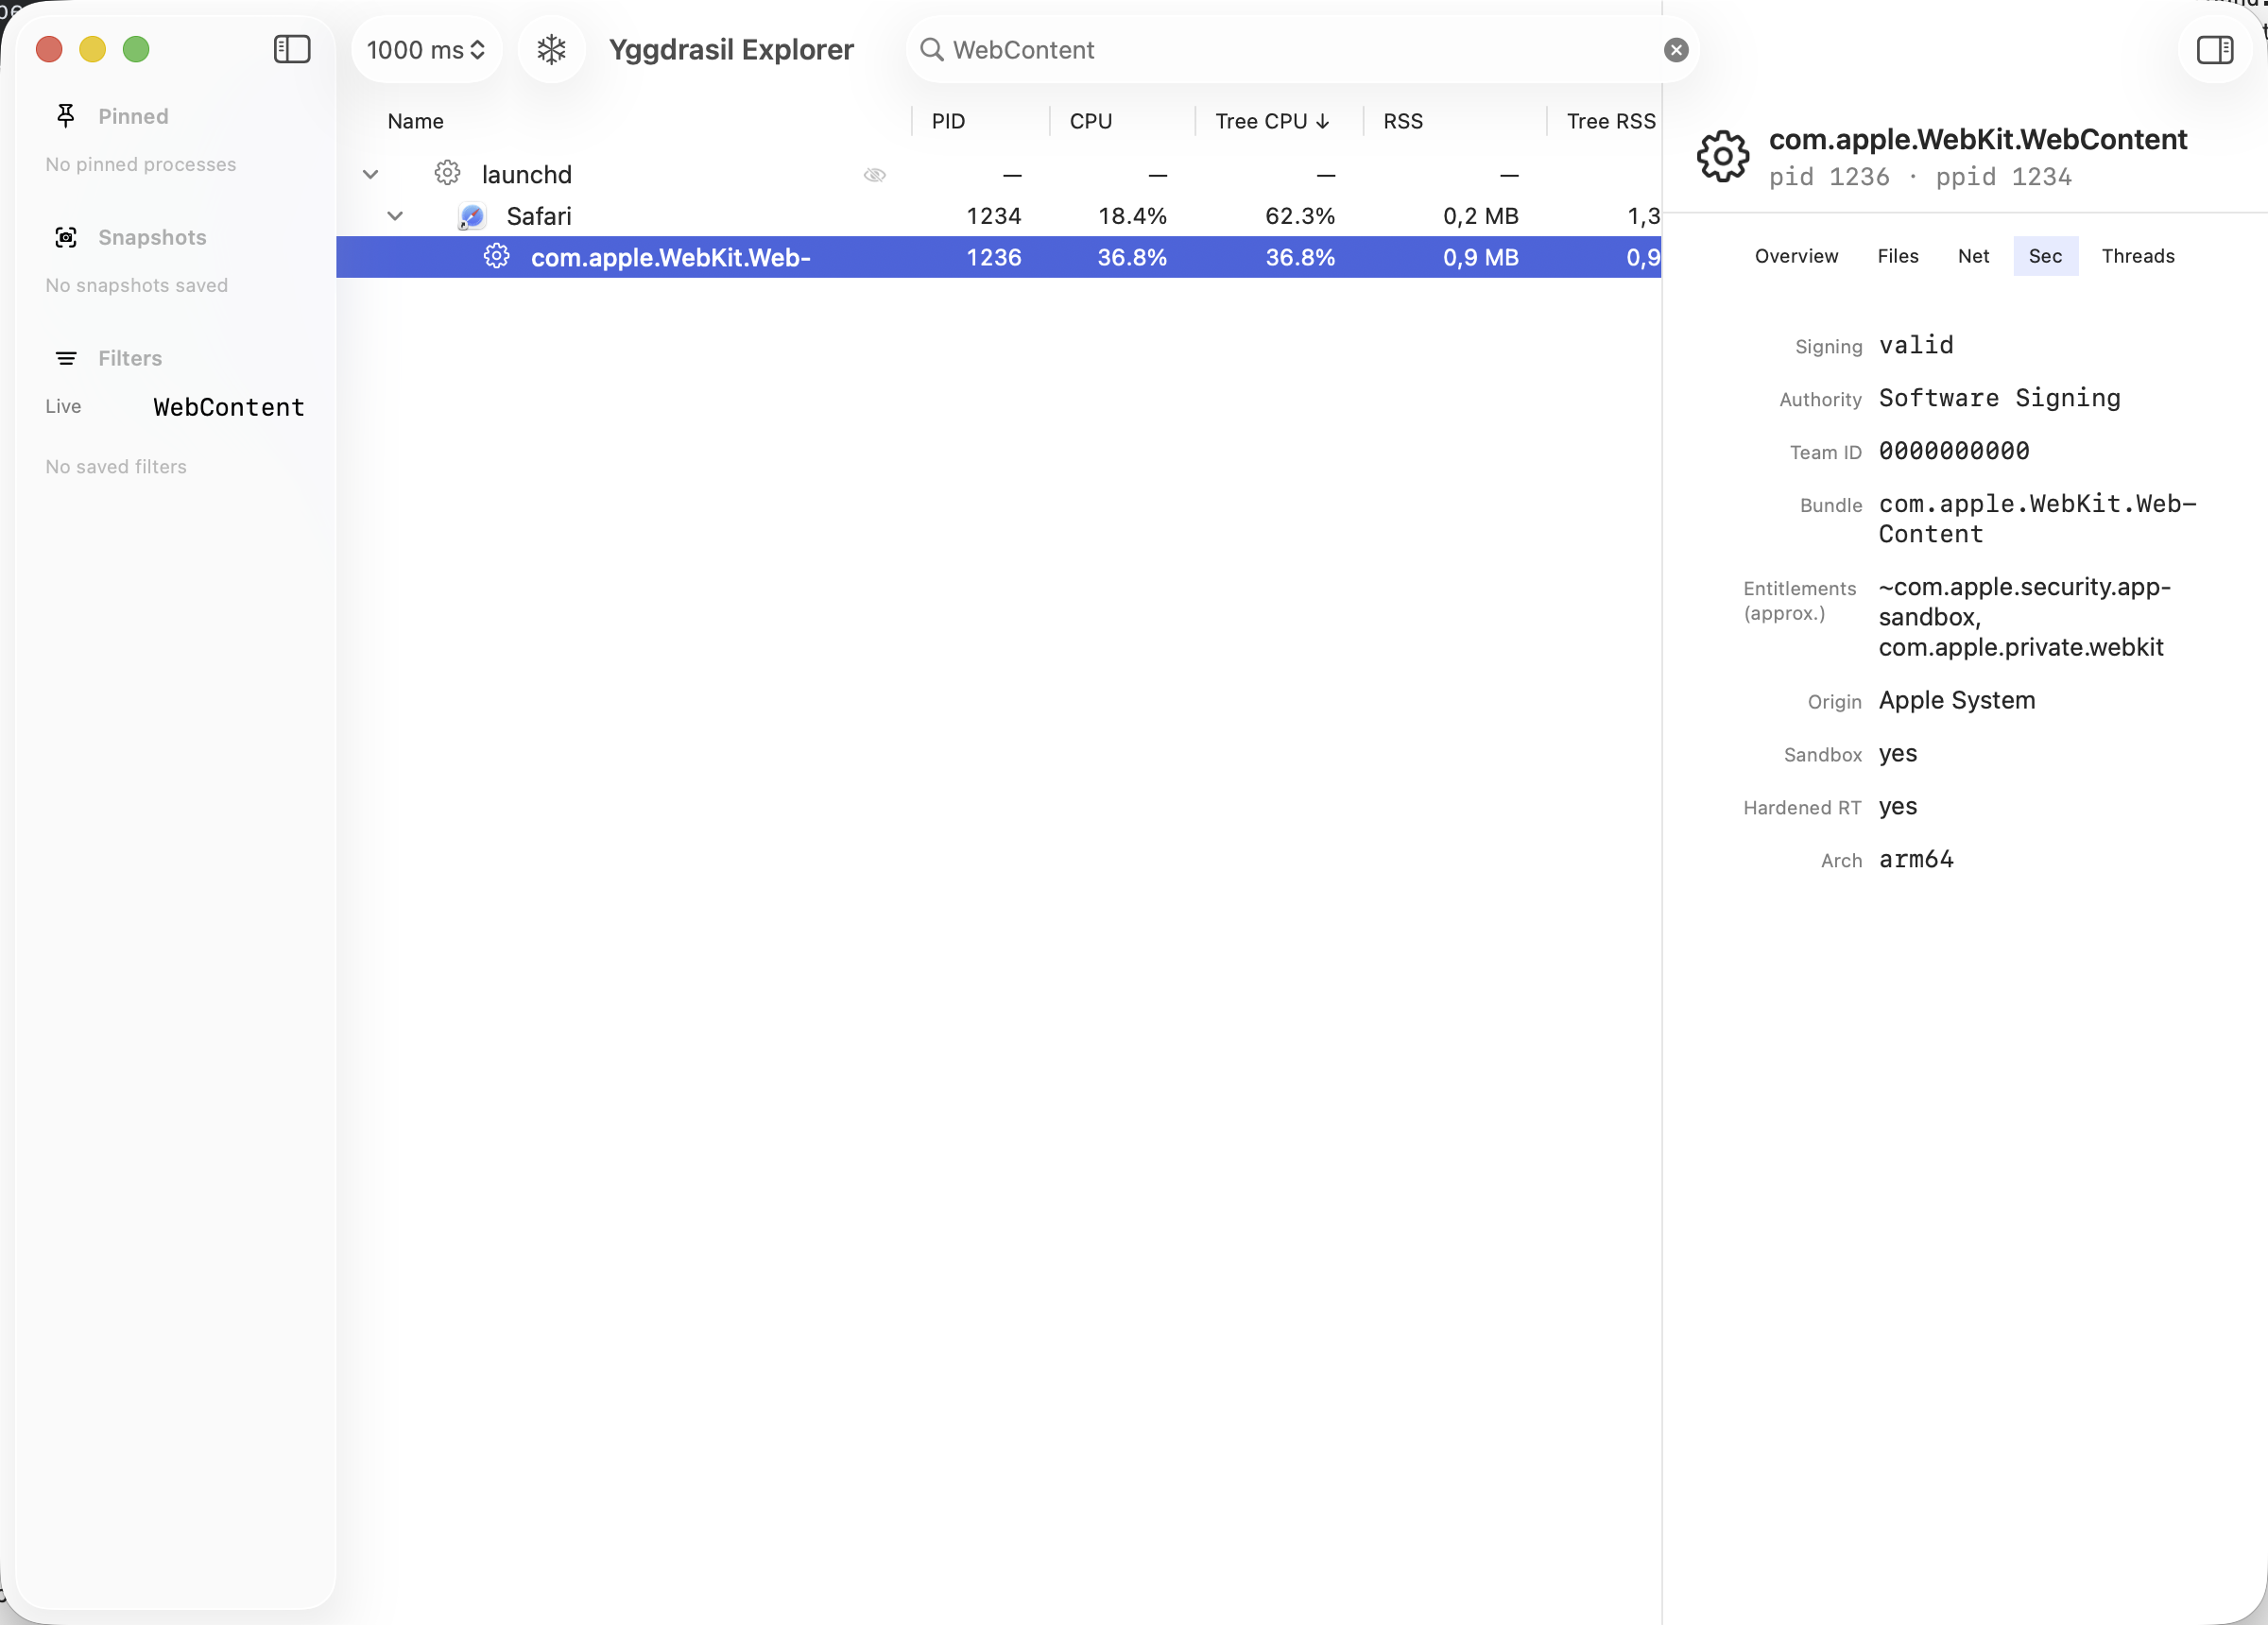Click the WebContent search input field

1300,49
